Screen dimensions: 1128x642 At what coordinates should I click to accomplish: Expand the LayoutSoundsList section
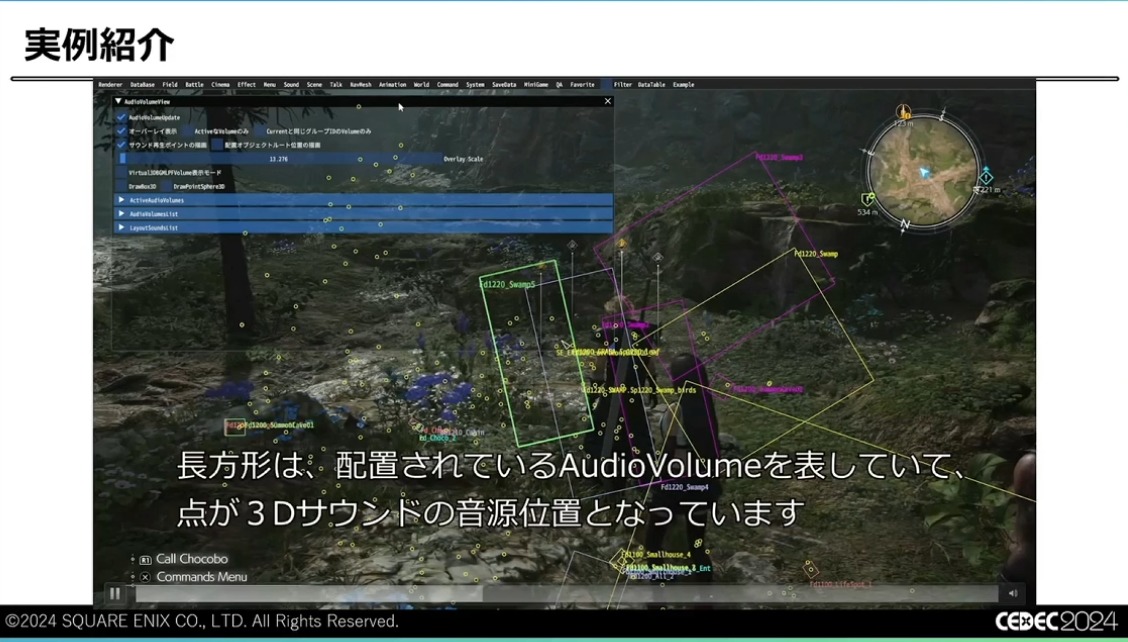tap(364, 227)
